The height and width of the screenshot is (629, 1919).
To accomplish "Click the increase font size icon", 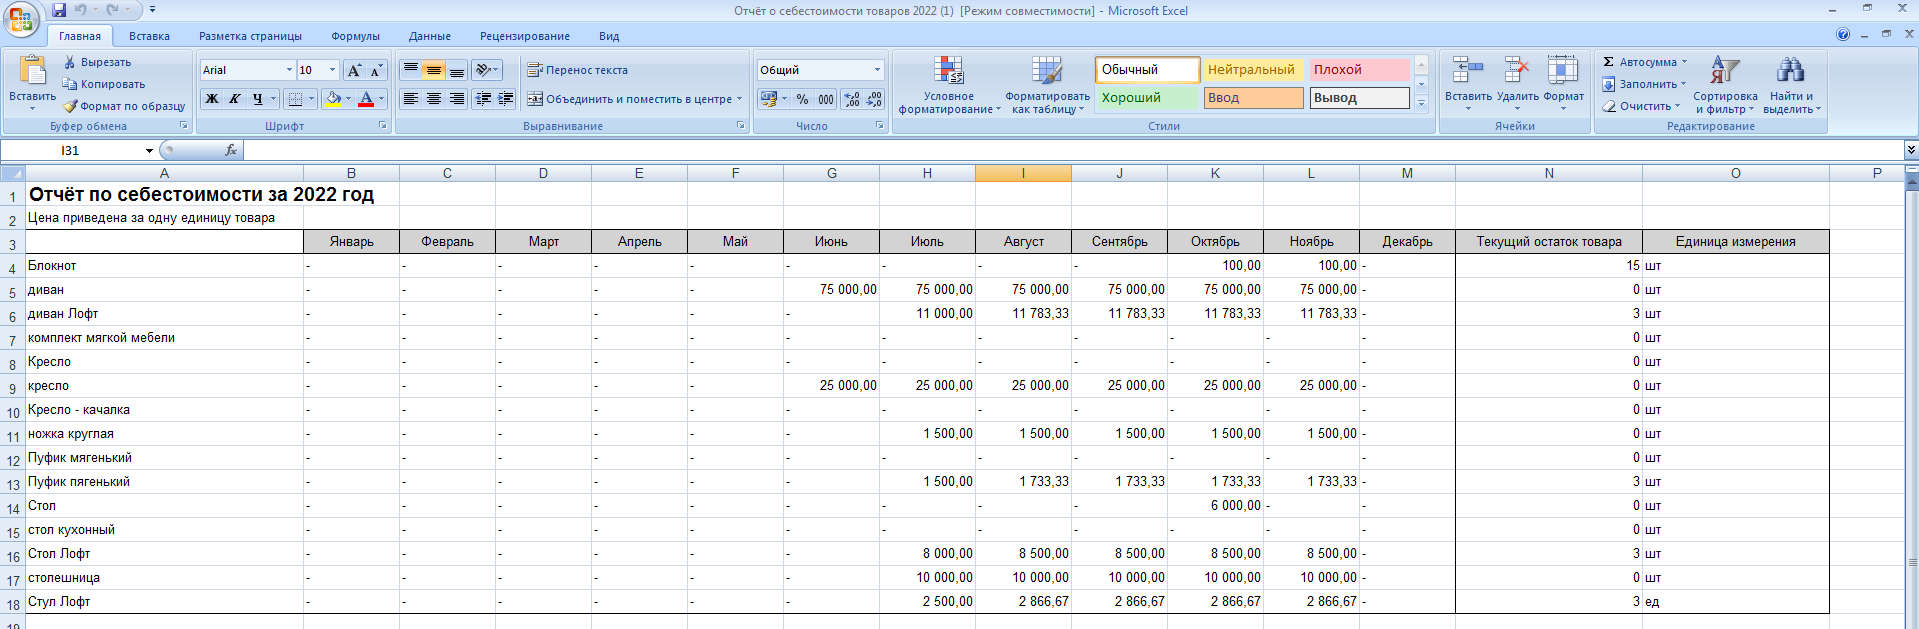I will tap(354, 70).
